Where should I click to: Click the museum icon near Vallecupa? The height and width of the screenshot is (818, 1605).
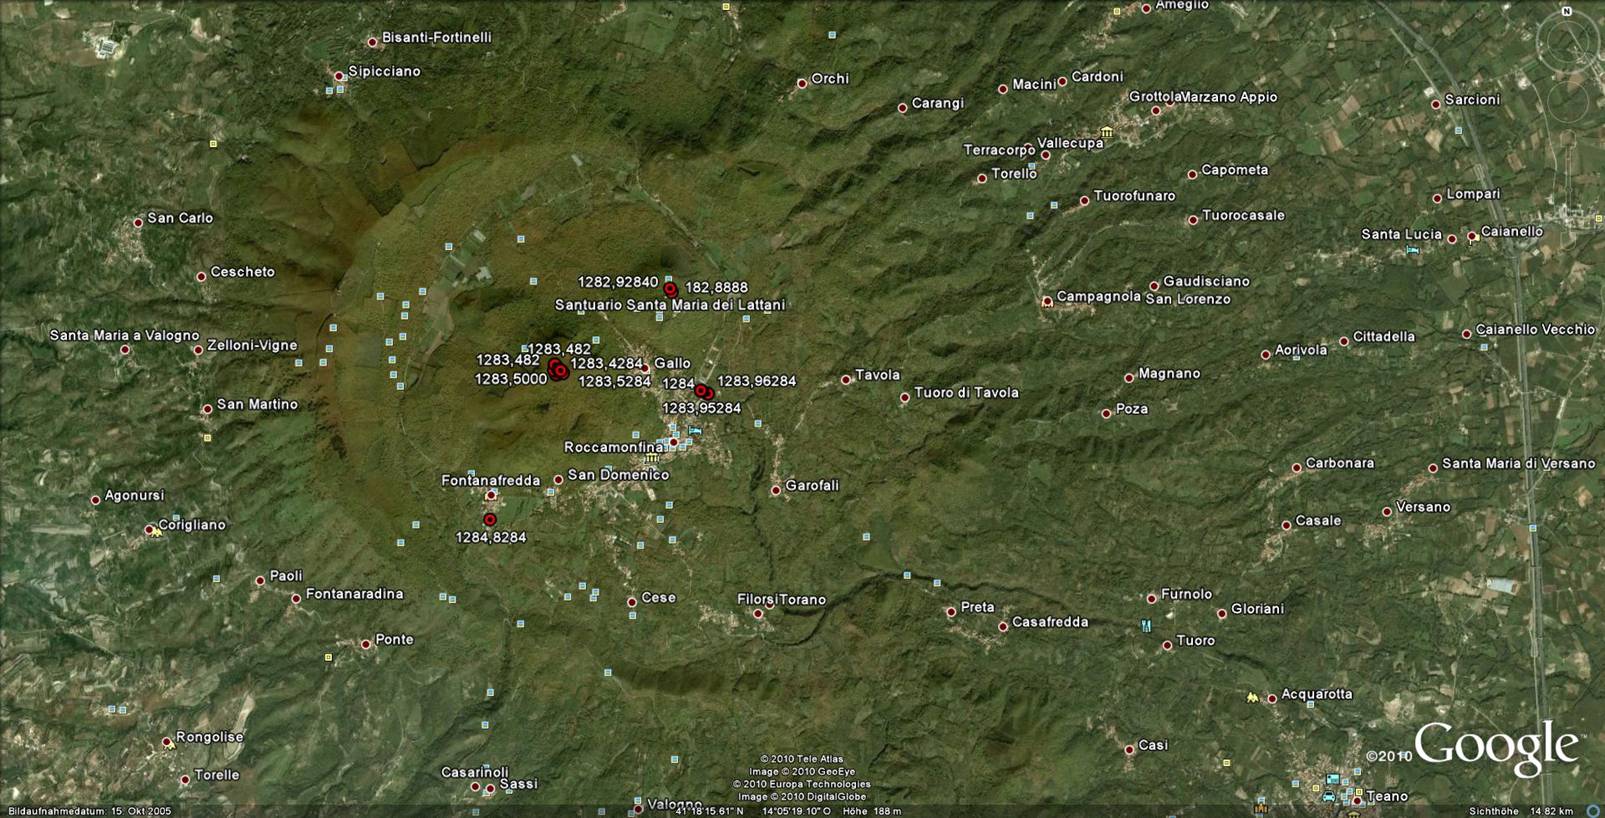coord(1106,132)
